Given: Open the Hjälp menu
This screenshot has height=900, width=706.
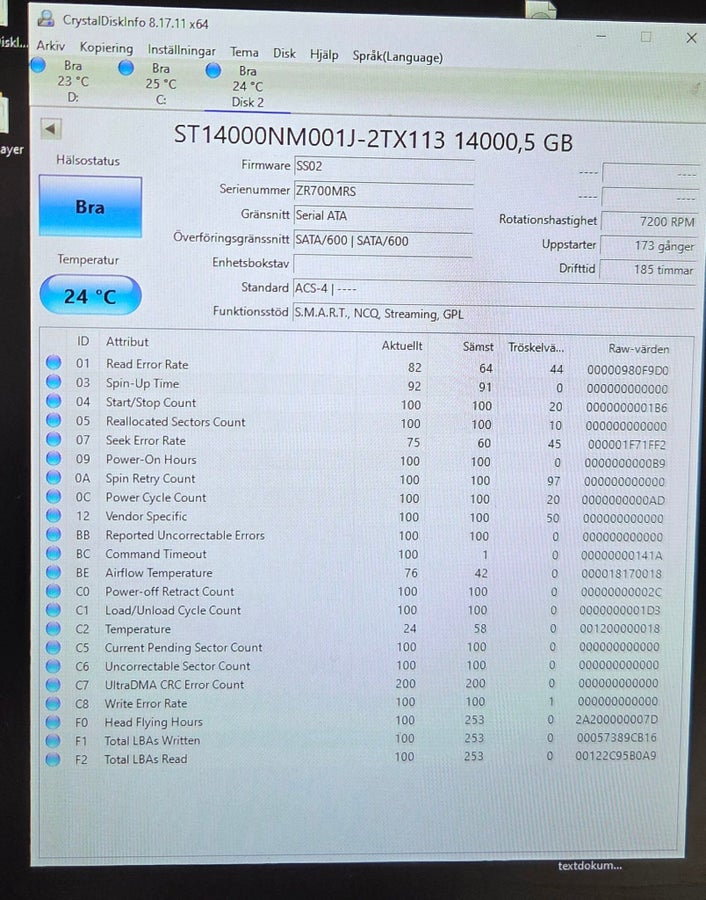Looking at the screenshot, I should pyautogui.click(x=324, y=55).
